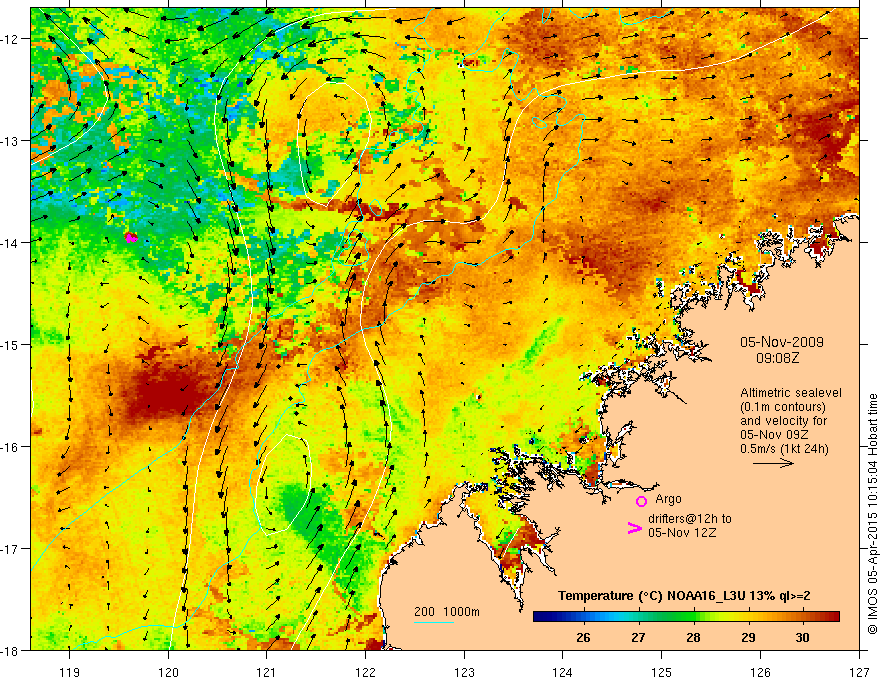The image size is (880, 680).
Task: Click the latitude axis label '-16'
Action: click(10, 447)
